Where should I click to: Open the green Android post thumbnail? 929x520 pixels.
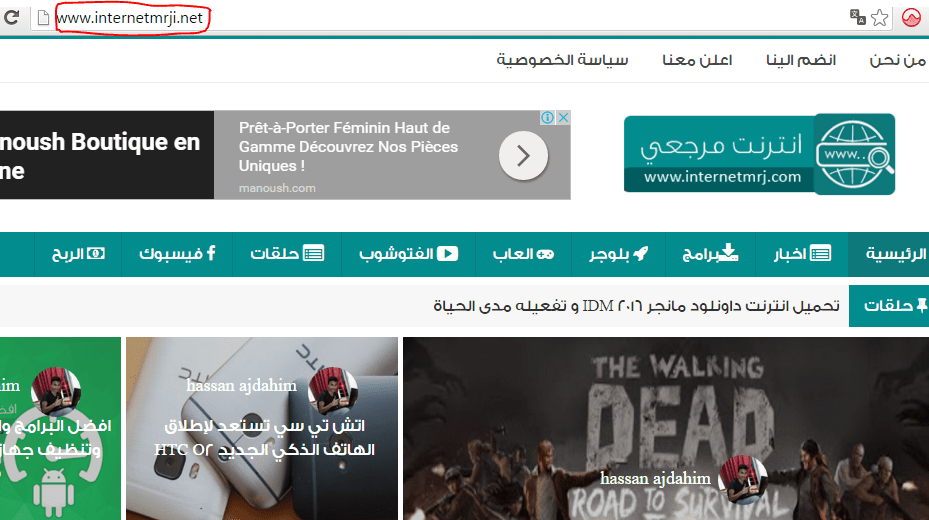[x=60, y=429]
